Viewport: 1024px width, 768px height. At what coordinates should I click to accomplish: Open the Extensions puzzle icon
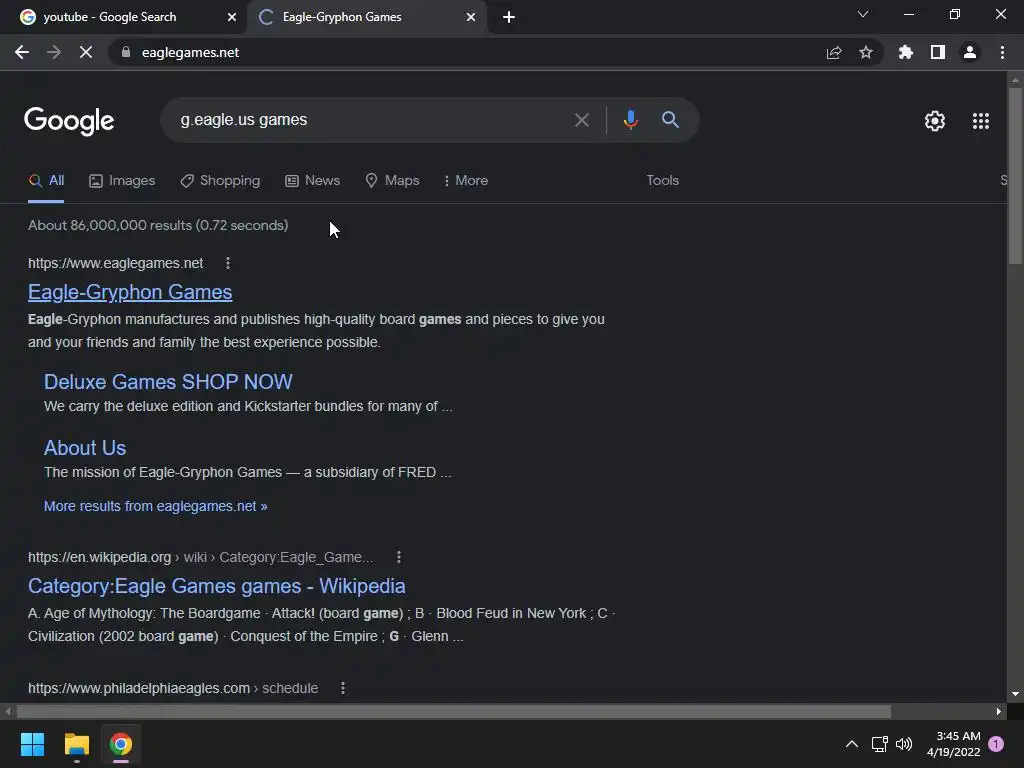906,52
